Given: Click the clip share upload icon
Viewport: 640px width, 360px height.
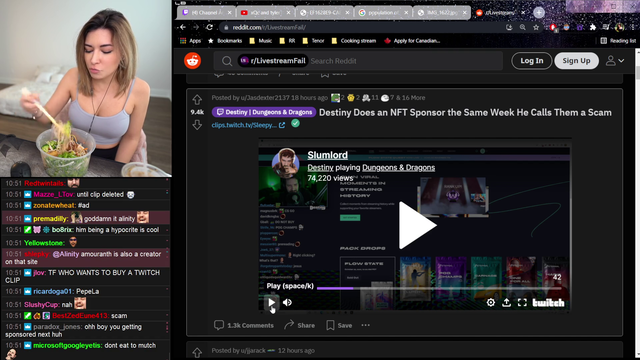Looking at the screenshot, I should tap(507, 302).
